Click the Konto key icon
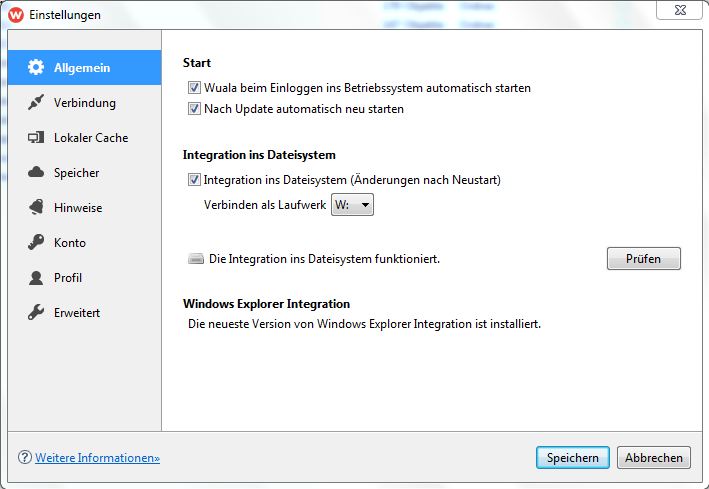 tap(36, 242)
